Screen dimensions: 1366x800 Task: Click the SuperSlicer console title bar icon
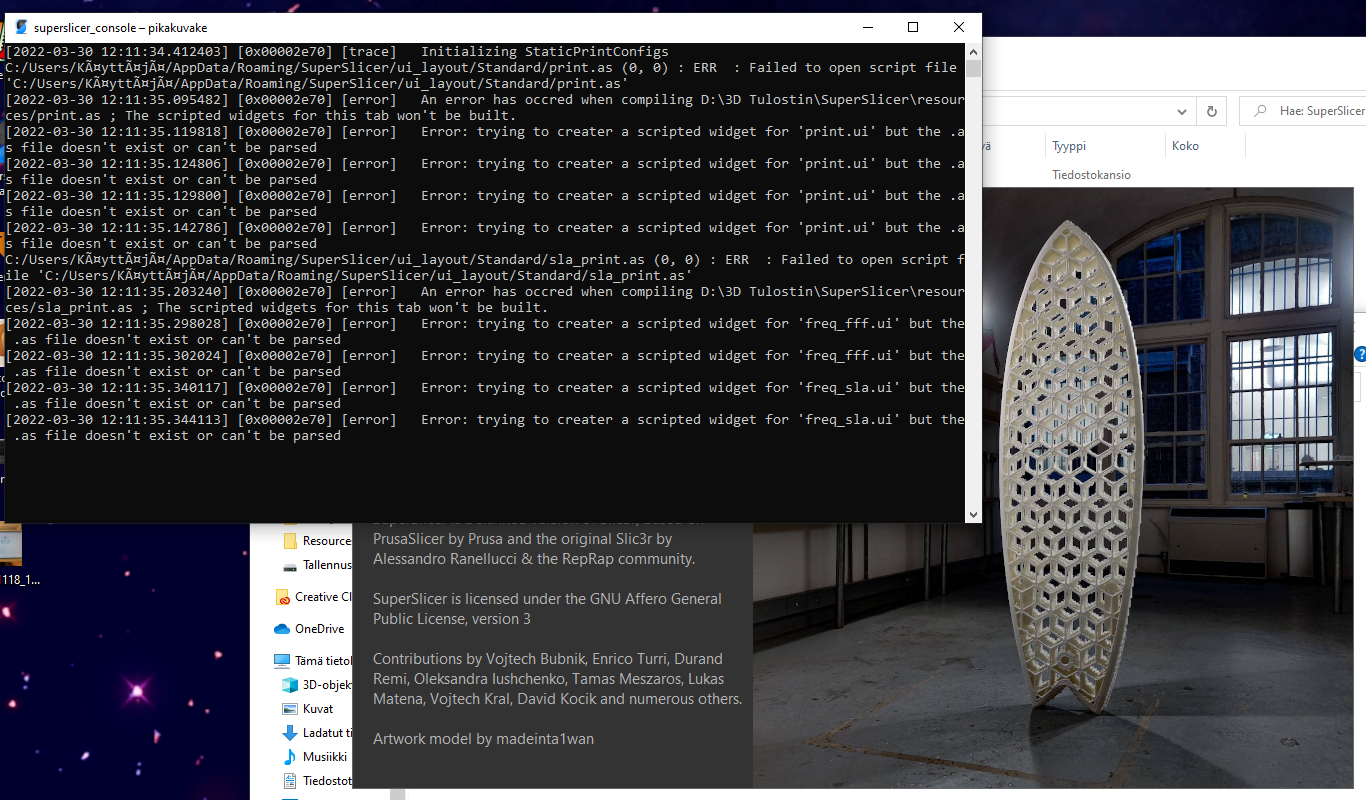coord(21,27)
